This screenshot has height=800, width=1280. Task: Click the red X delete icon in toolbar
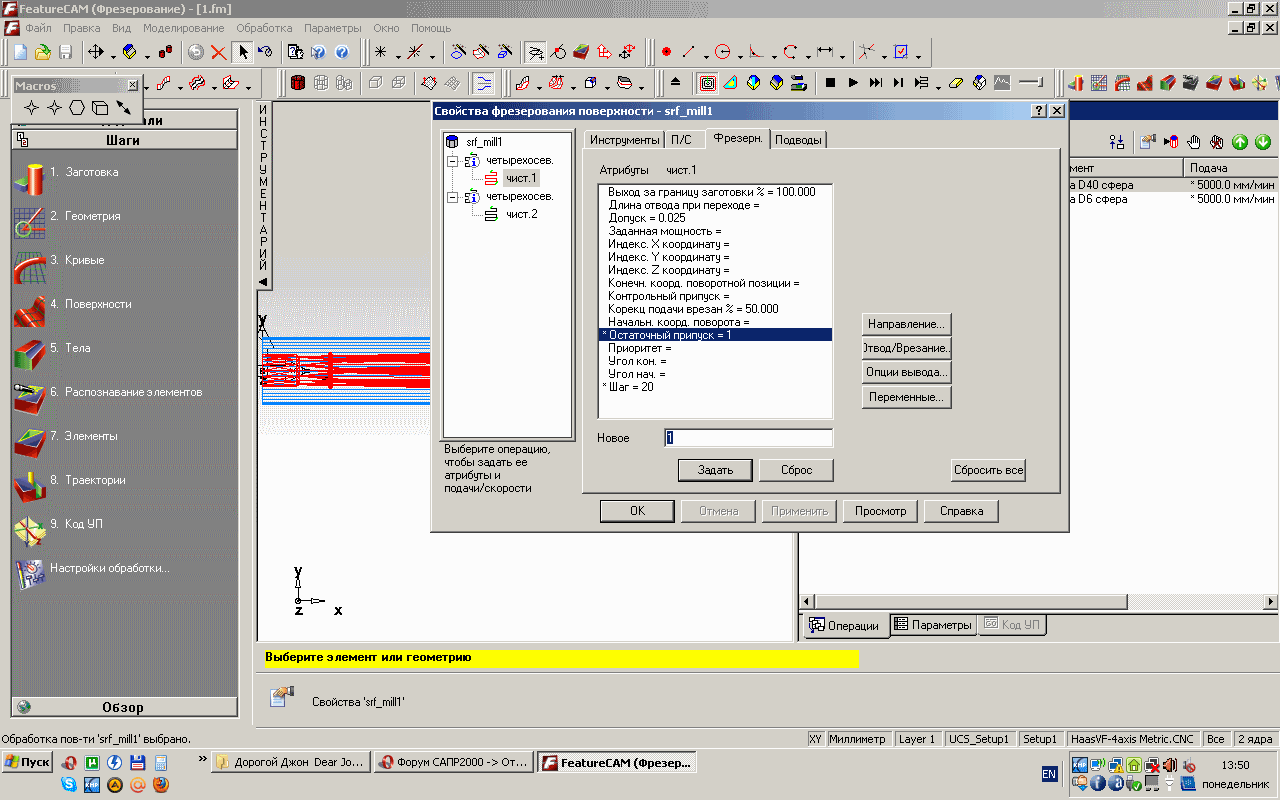tap(218, 52)
